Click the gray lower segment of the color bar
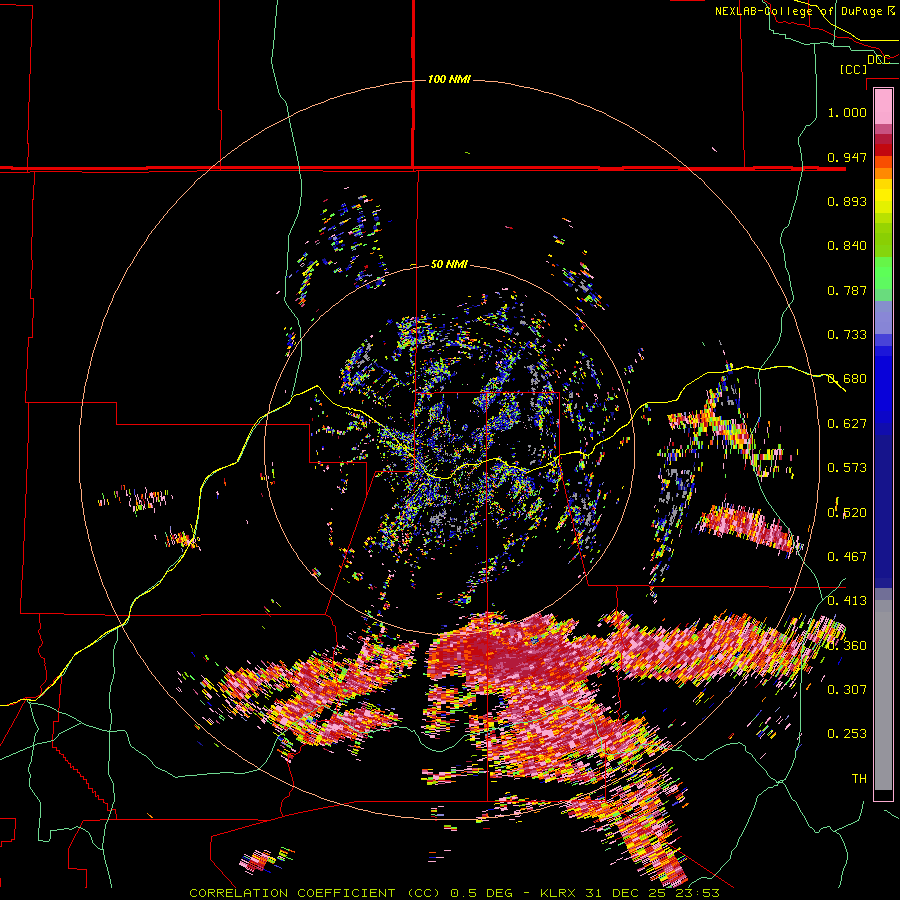The image size is (900, 900). (x=883, y=695)
